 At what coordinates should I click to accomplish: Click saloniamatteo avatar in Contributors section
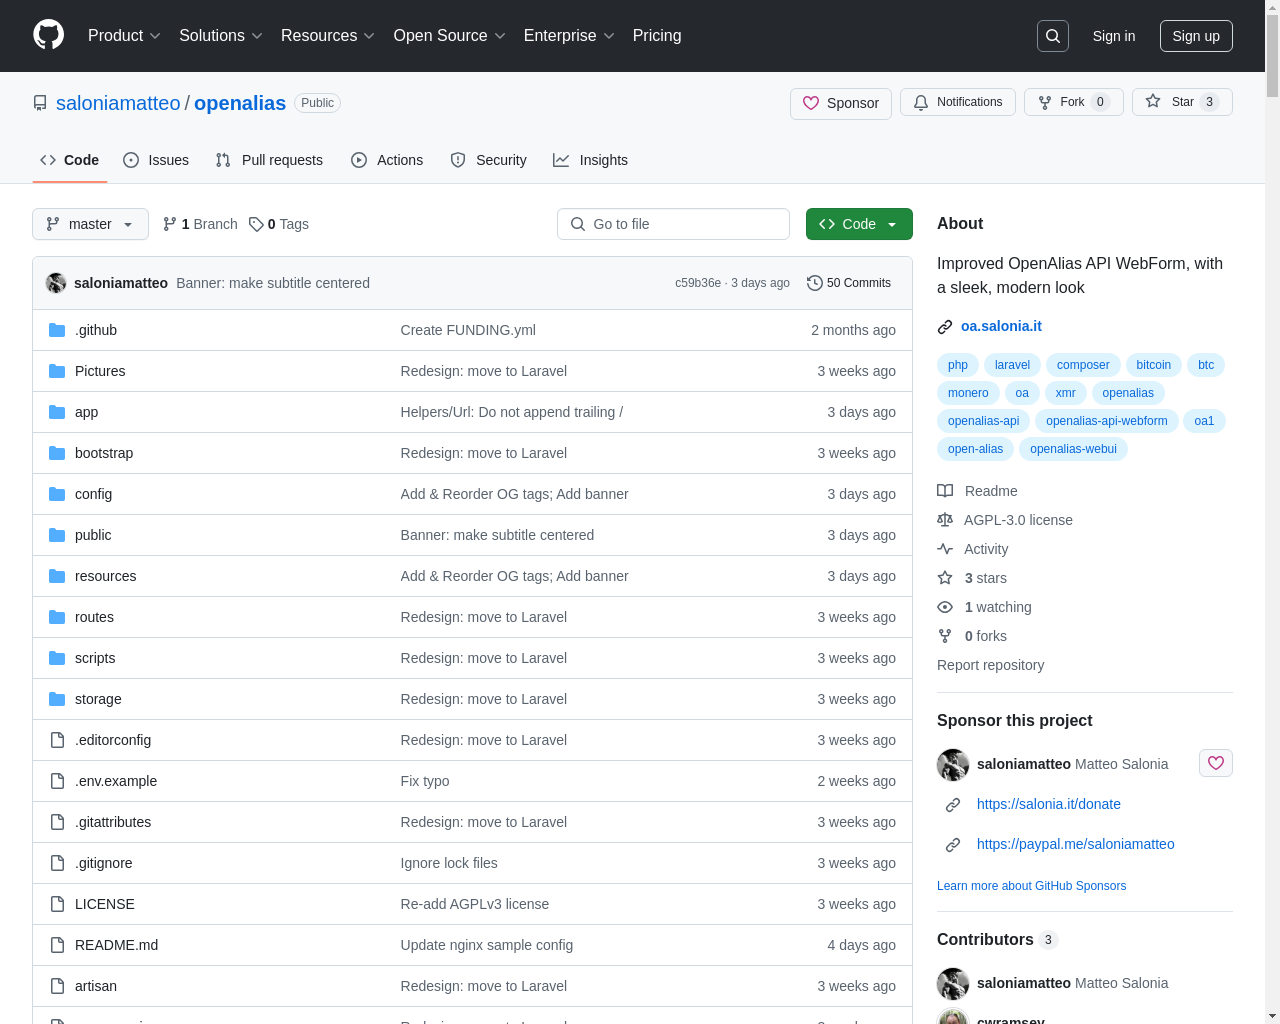point(953,983)
